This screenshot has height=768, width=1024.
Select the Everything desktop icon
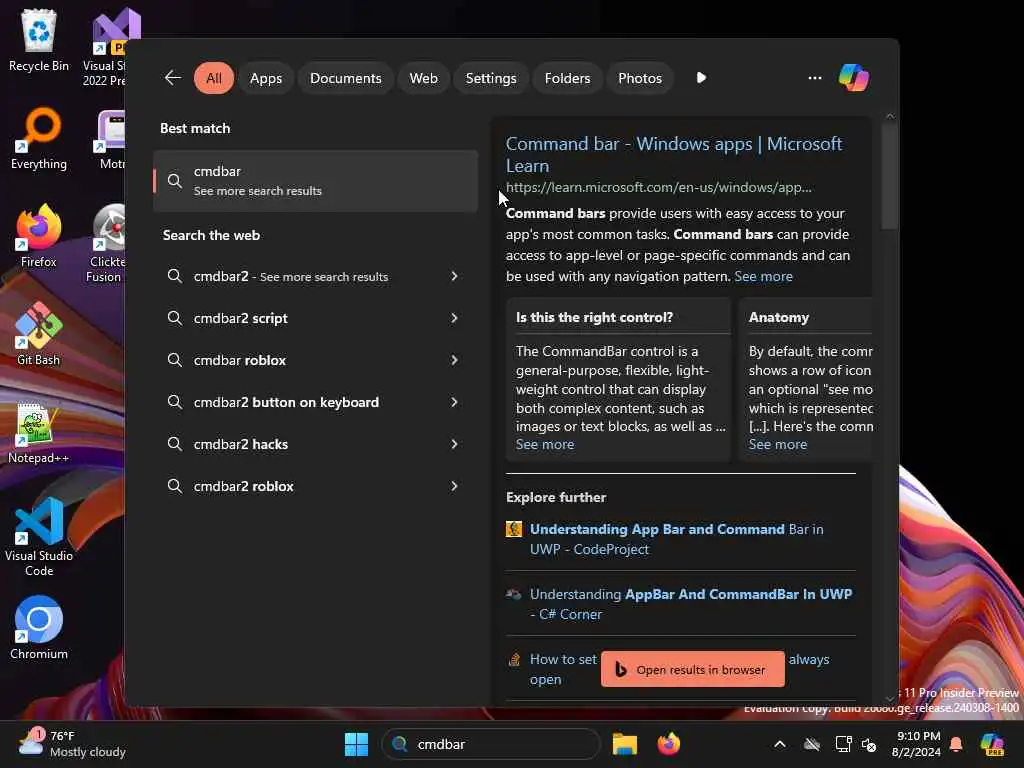coord(39,138)
